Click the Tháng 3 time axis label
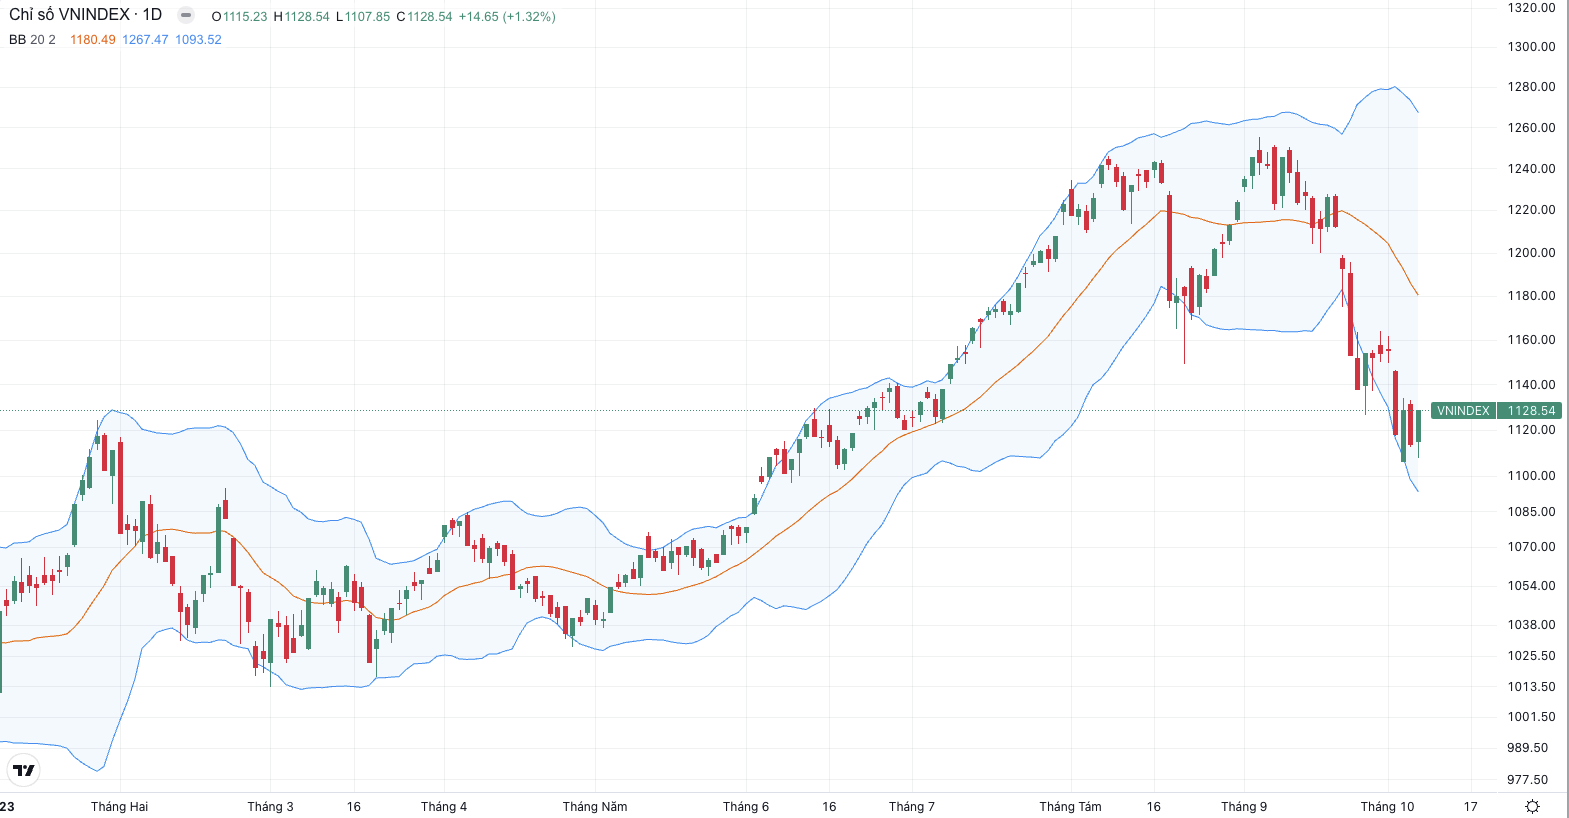1569x818 pixels. (270, 807)
